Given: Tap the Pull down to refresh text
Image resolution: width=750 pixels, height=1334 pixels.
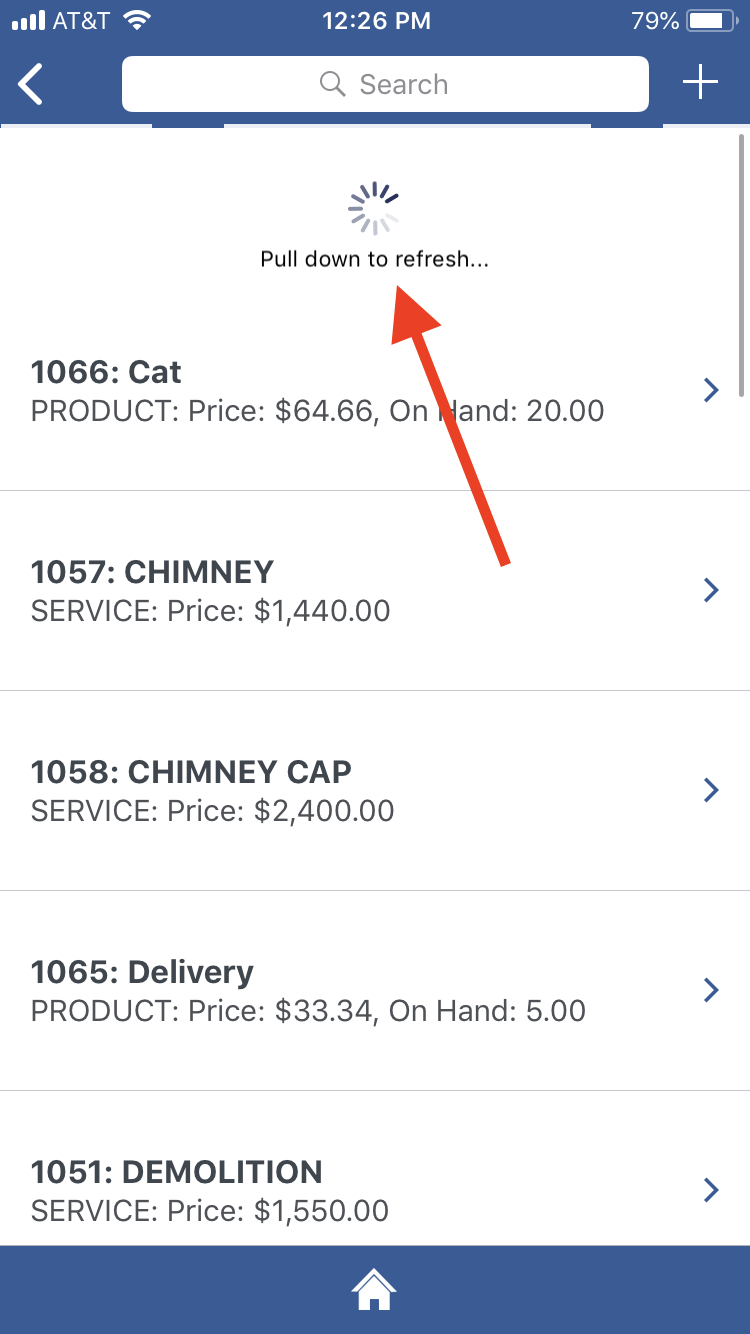Looking at the screenshot, I should (374, 260).
